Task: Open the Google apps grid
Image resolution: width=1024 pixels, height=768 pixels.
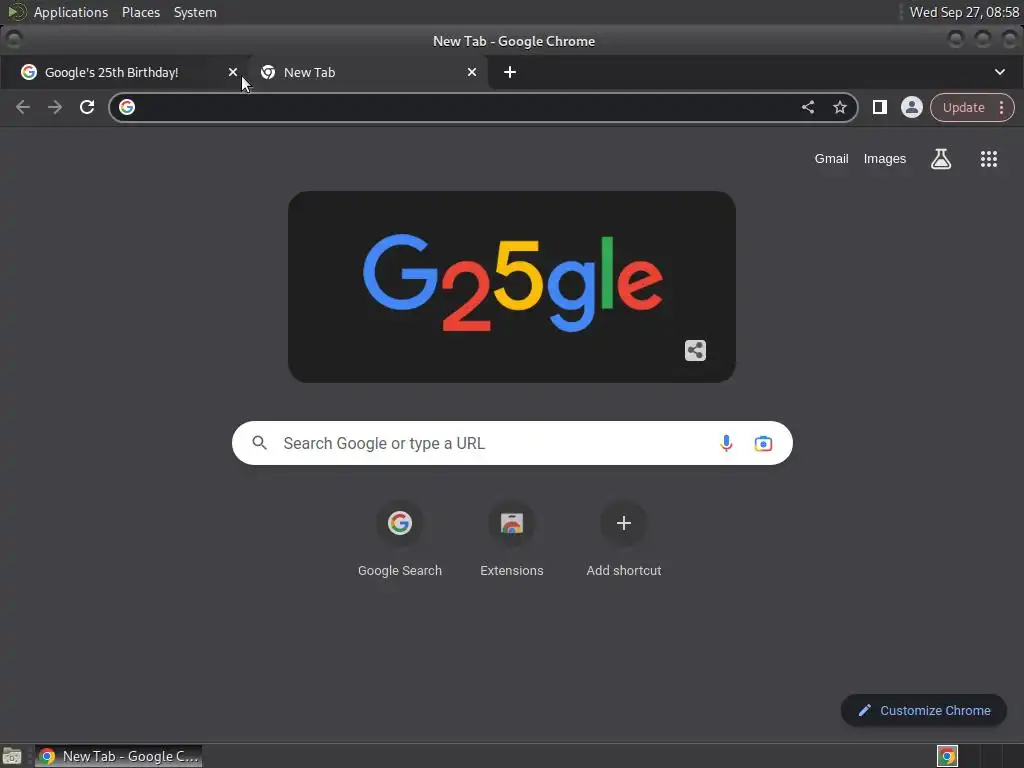Action: 989,159
